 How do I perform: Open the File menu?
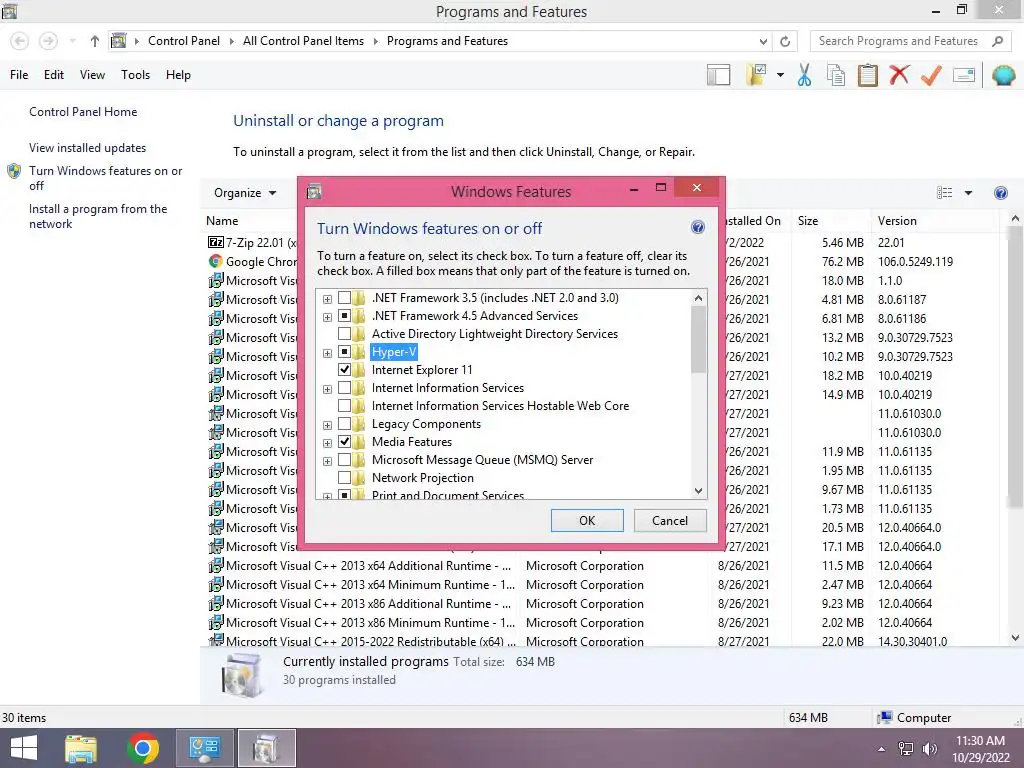[x=19, y=74]
